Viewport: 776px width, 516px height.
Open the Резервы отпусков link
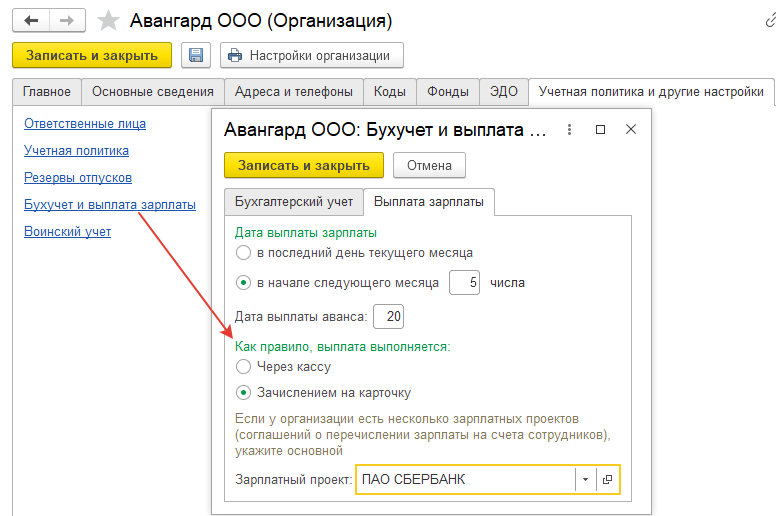click(78, 178)
